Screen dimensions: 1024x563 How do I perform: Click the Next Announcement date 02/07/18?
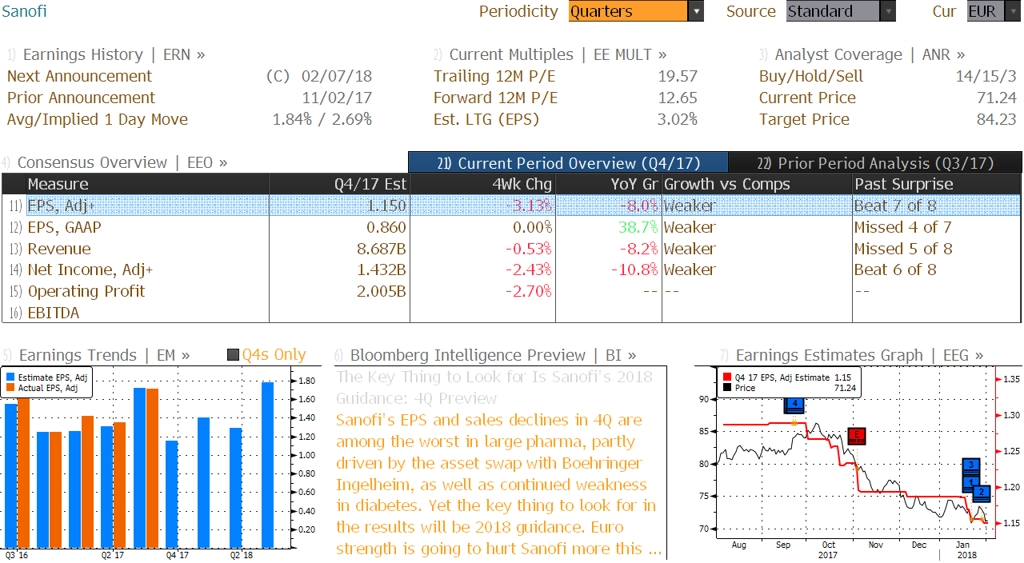click(x=336, y=76)
